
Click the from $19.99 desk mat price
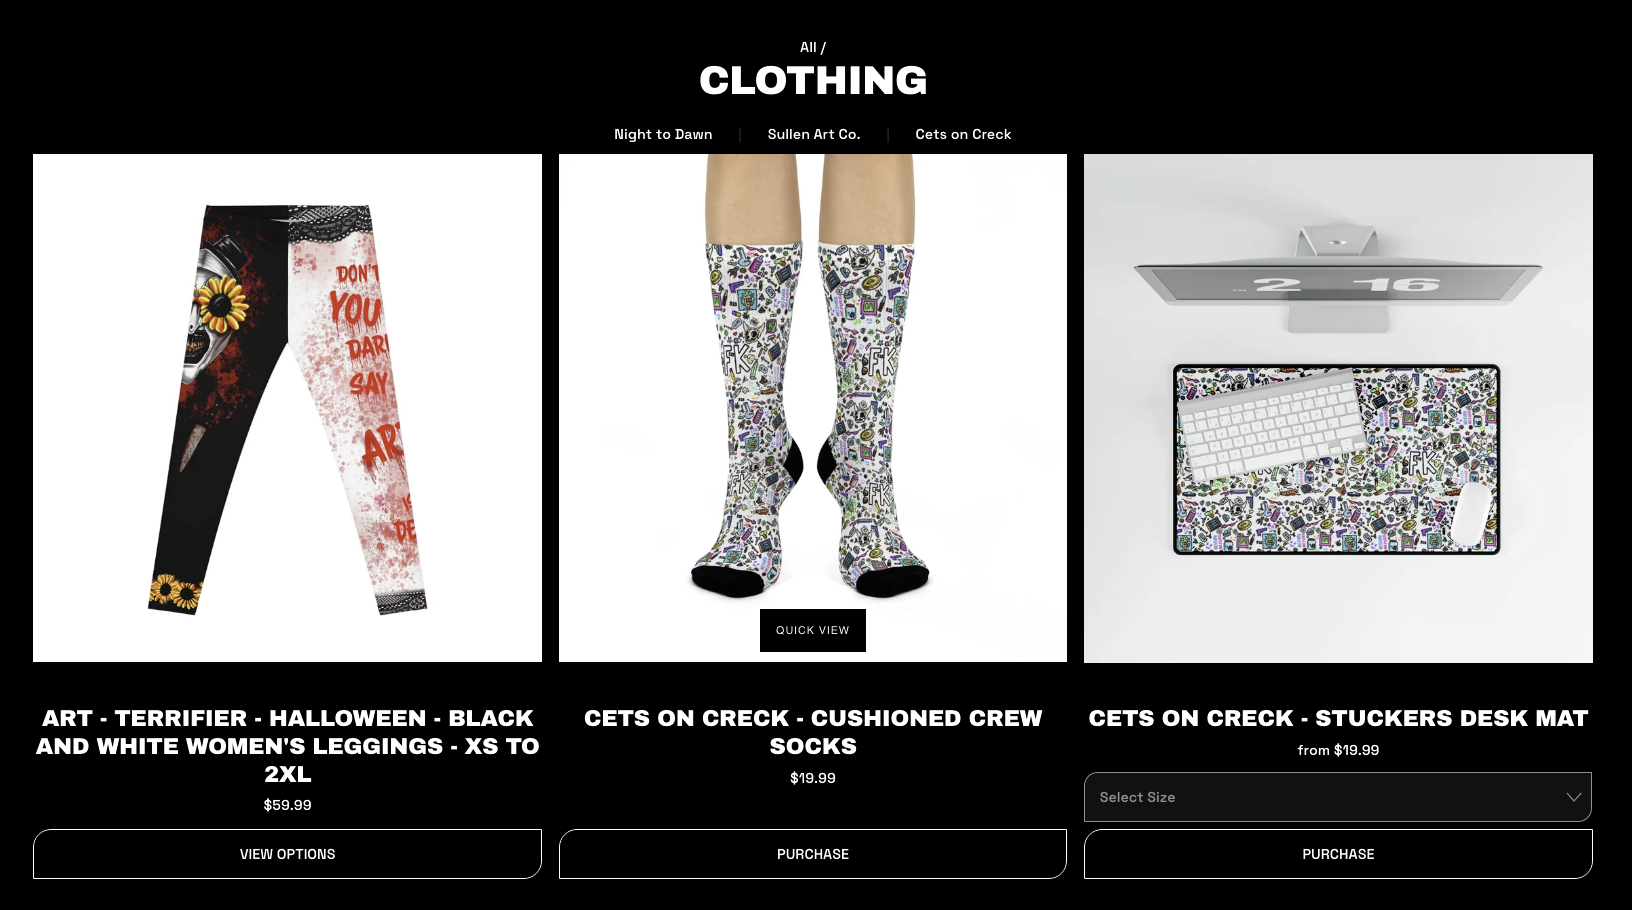[x=1338, y=750]
